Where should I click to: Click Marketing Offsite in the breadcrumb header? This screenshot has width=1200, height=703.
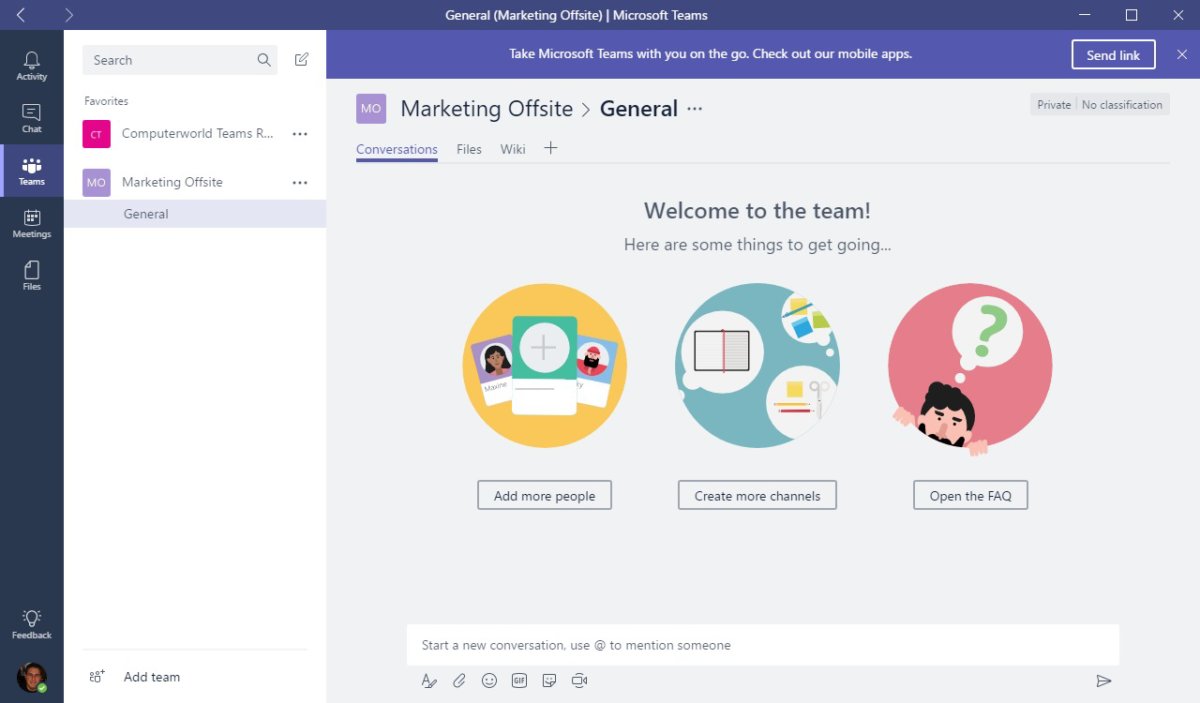[x=486, y=109]
